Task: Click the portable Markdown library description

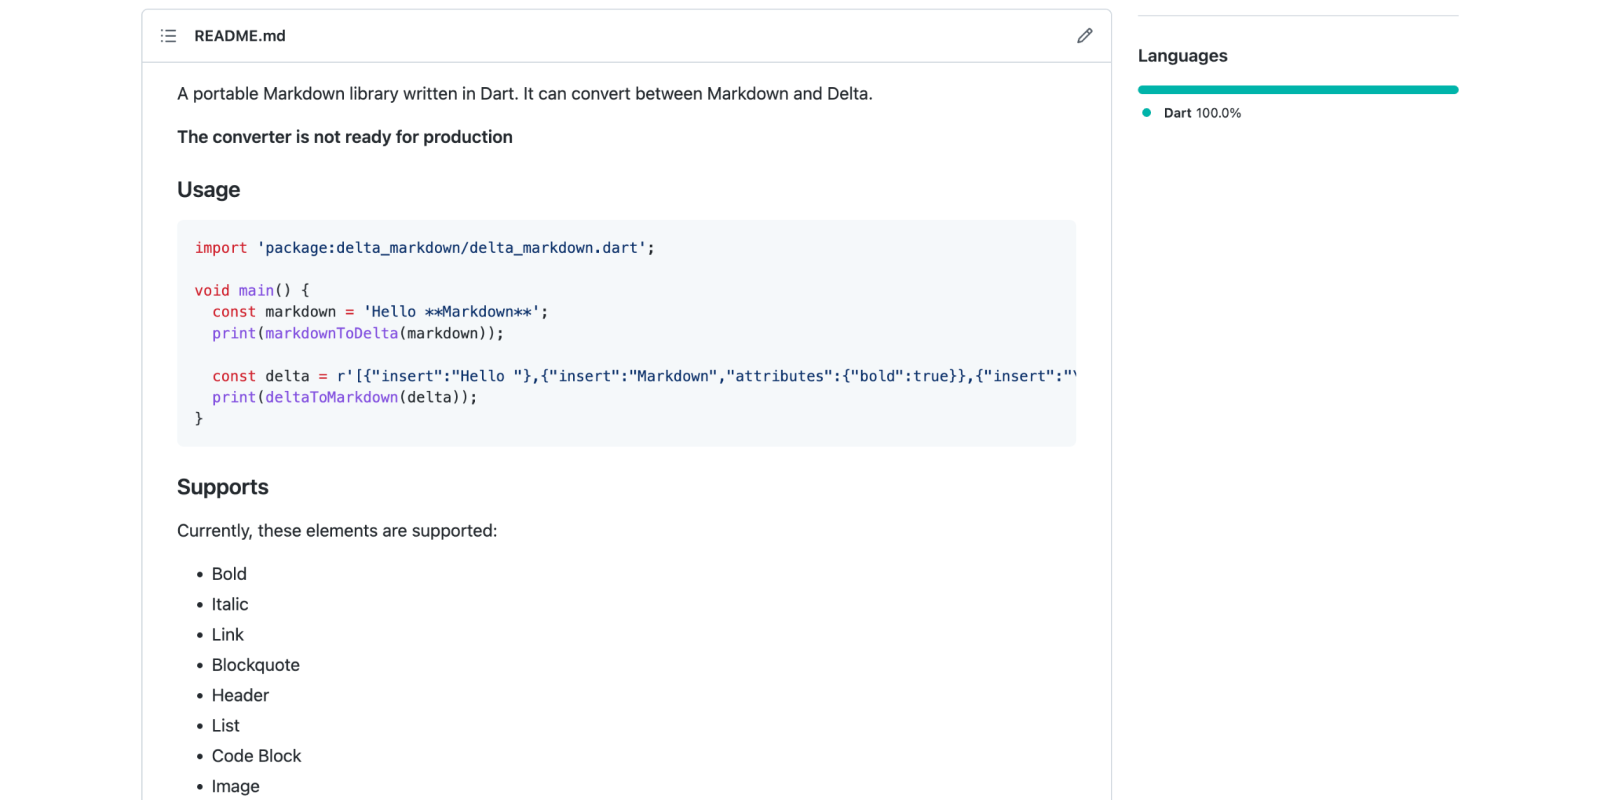Action: 525,94
